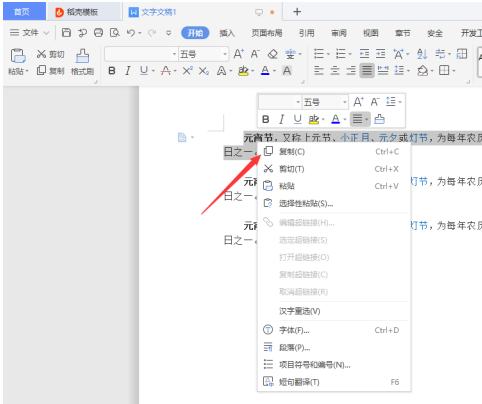This screenshot has height=404, width=482.
Task: Open the shading fill bucket dropdown
Action: coord(432,71)
